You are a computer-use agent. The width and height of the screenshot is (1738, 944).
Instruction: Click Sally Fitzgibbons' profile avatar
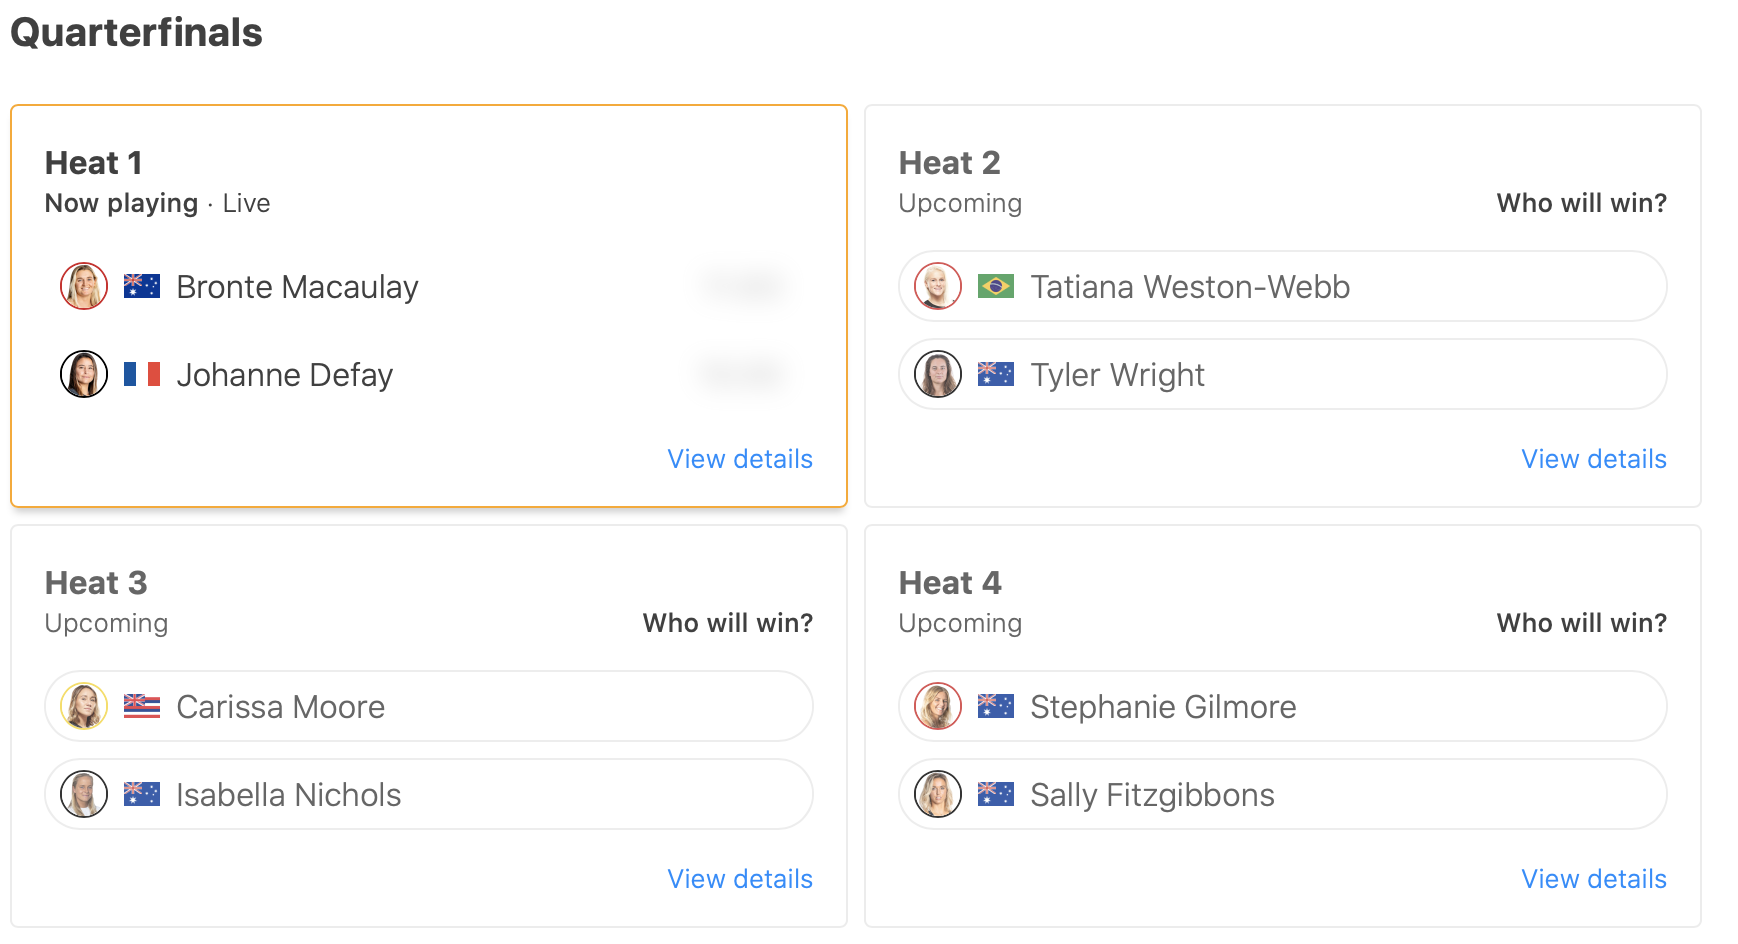(938, 795)
